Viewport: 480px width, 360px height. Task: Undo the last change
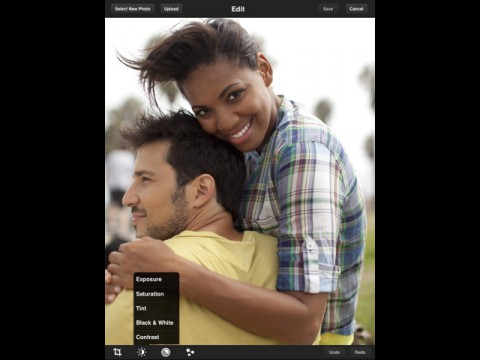(x=334, y=352)
